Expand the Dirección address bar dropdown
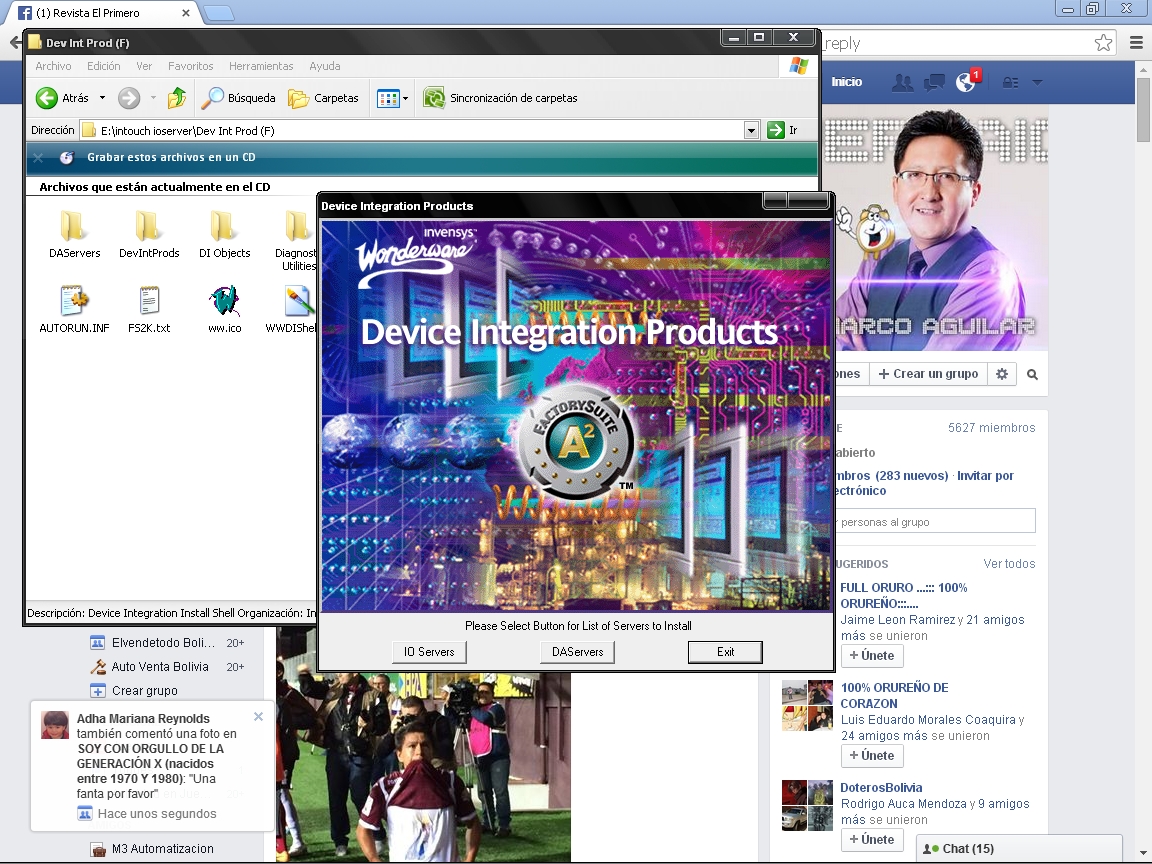The width and height of the screenshot is (1152, 864). point(751,131)
